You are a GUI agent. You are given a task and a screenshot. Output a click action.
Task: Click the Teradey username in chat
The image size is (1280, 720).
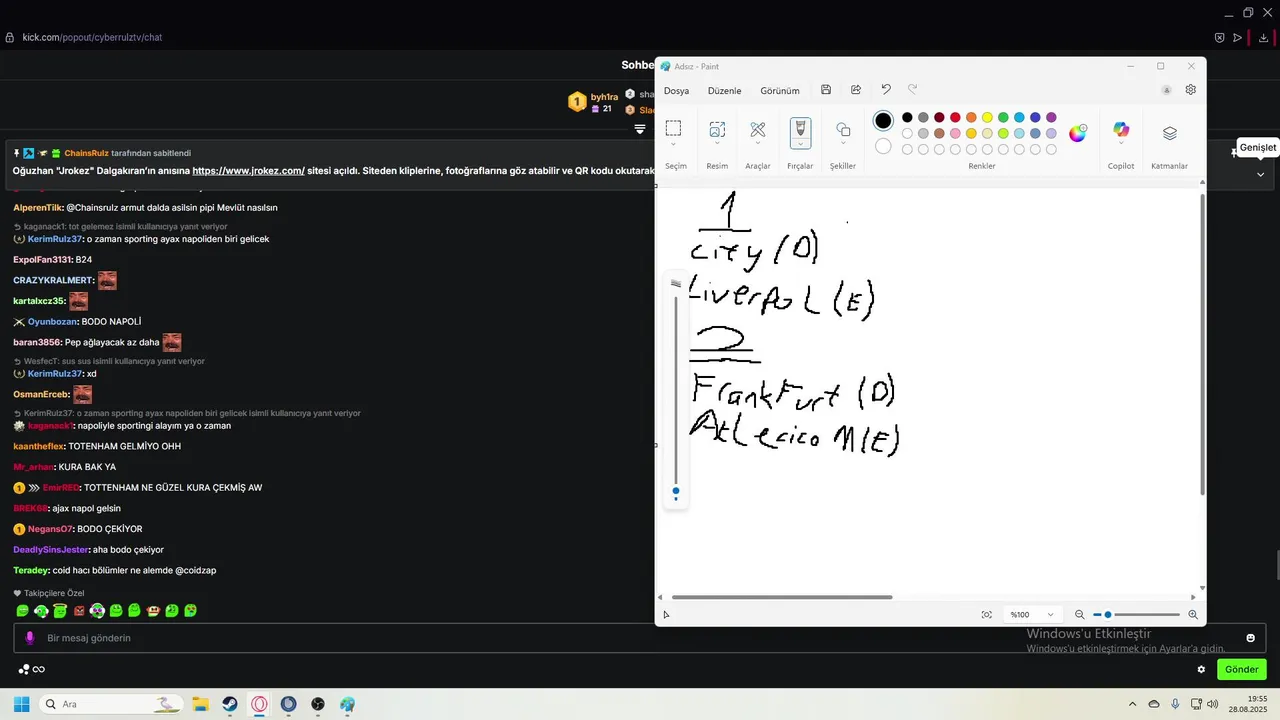pyautogui.click(x=31, y=571)
